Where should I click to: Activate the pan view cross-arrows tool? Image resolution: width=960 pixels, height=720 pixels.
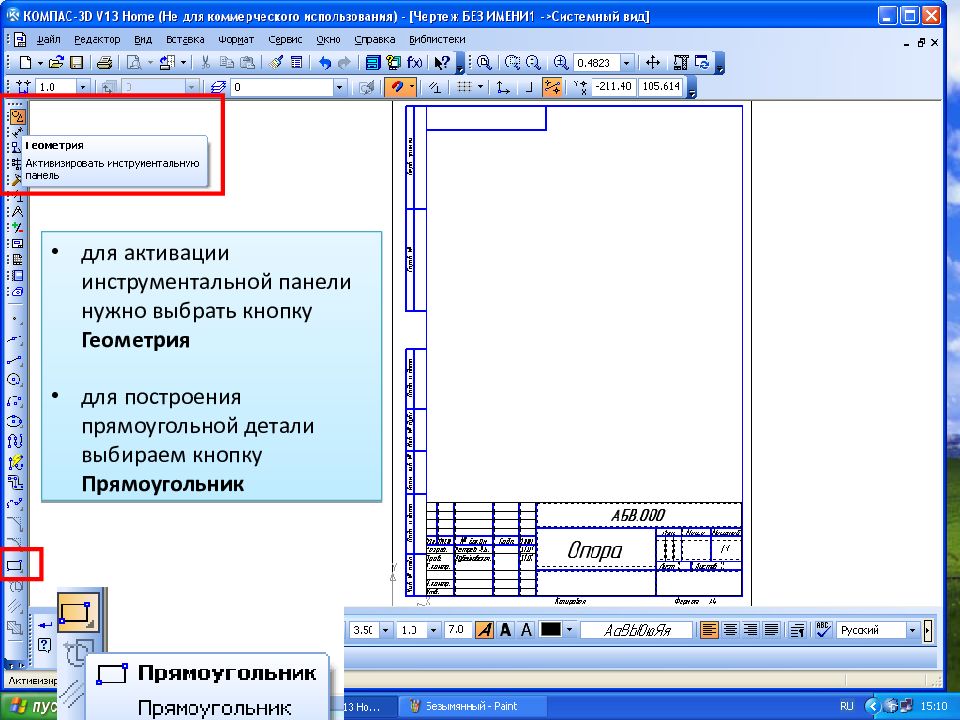tap(653, 62)
